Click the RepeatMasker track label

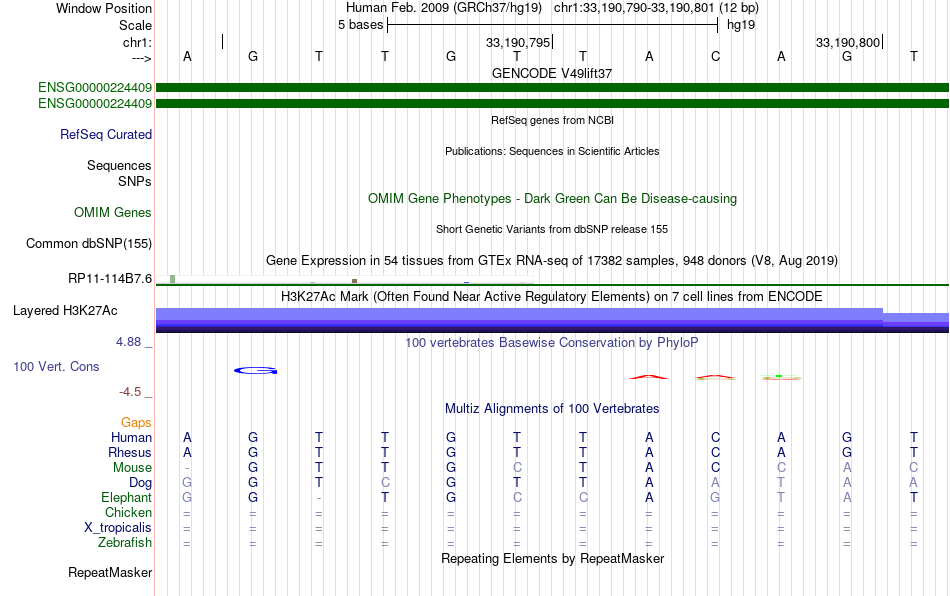tap(110, 572)
